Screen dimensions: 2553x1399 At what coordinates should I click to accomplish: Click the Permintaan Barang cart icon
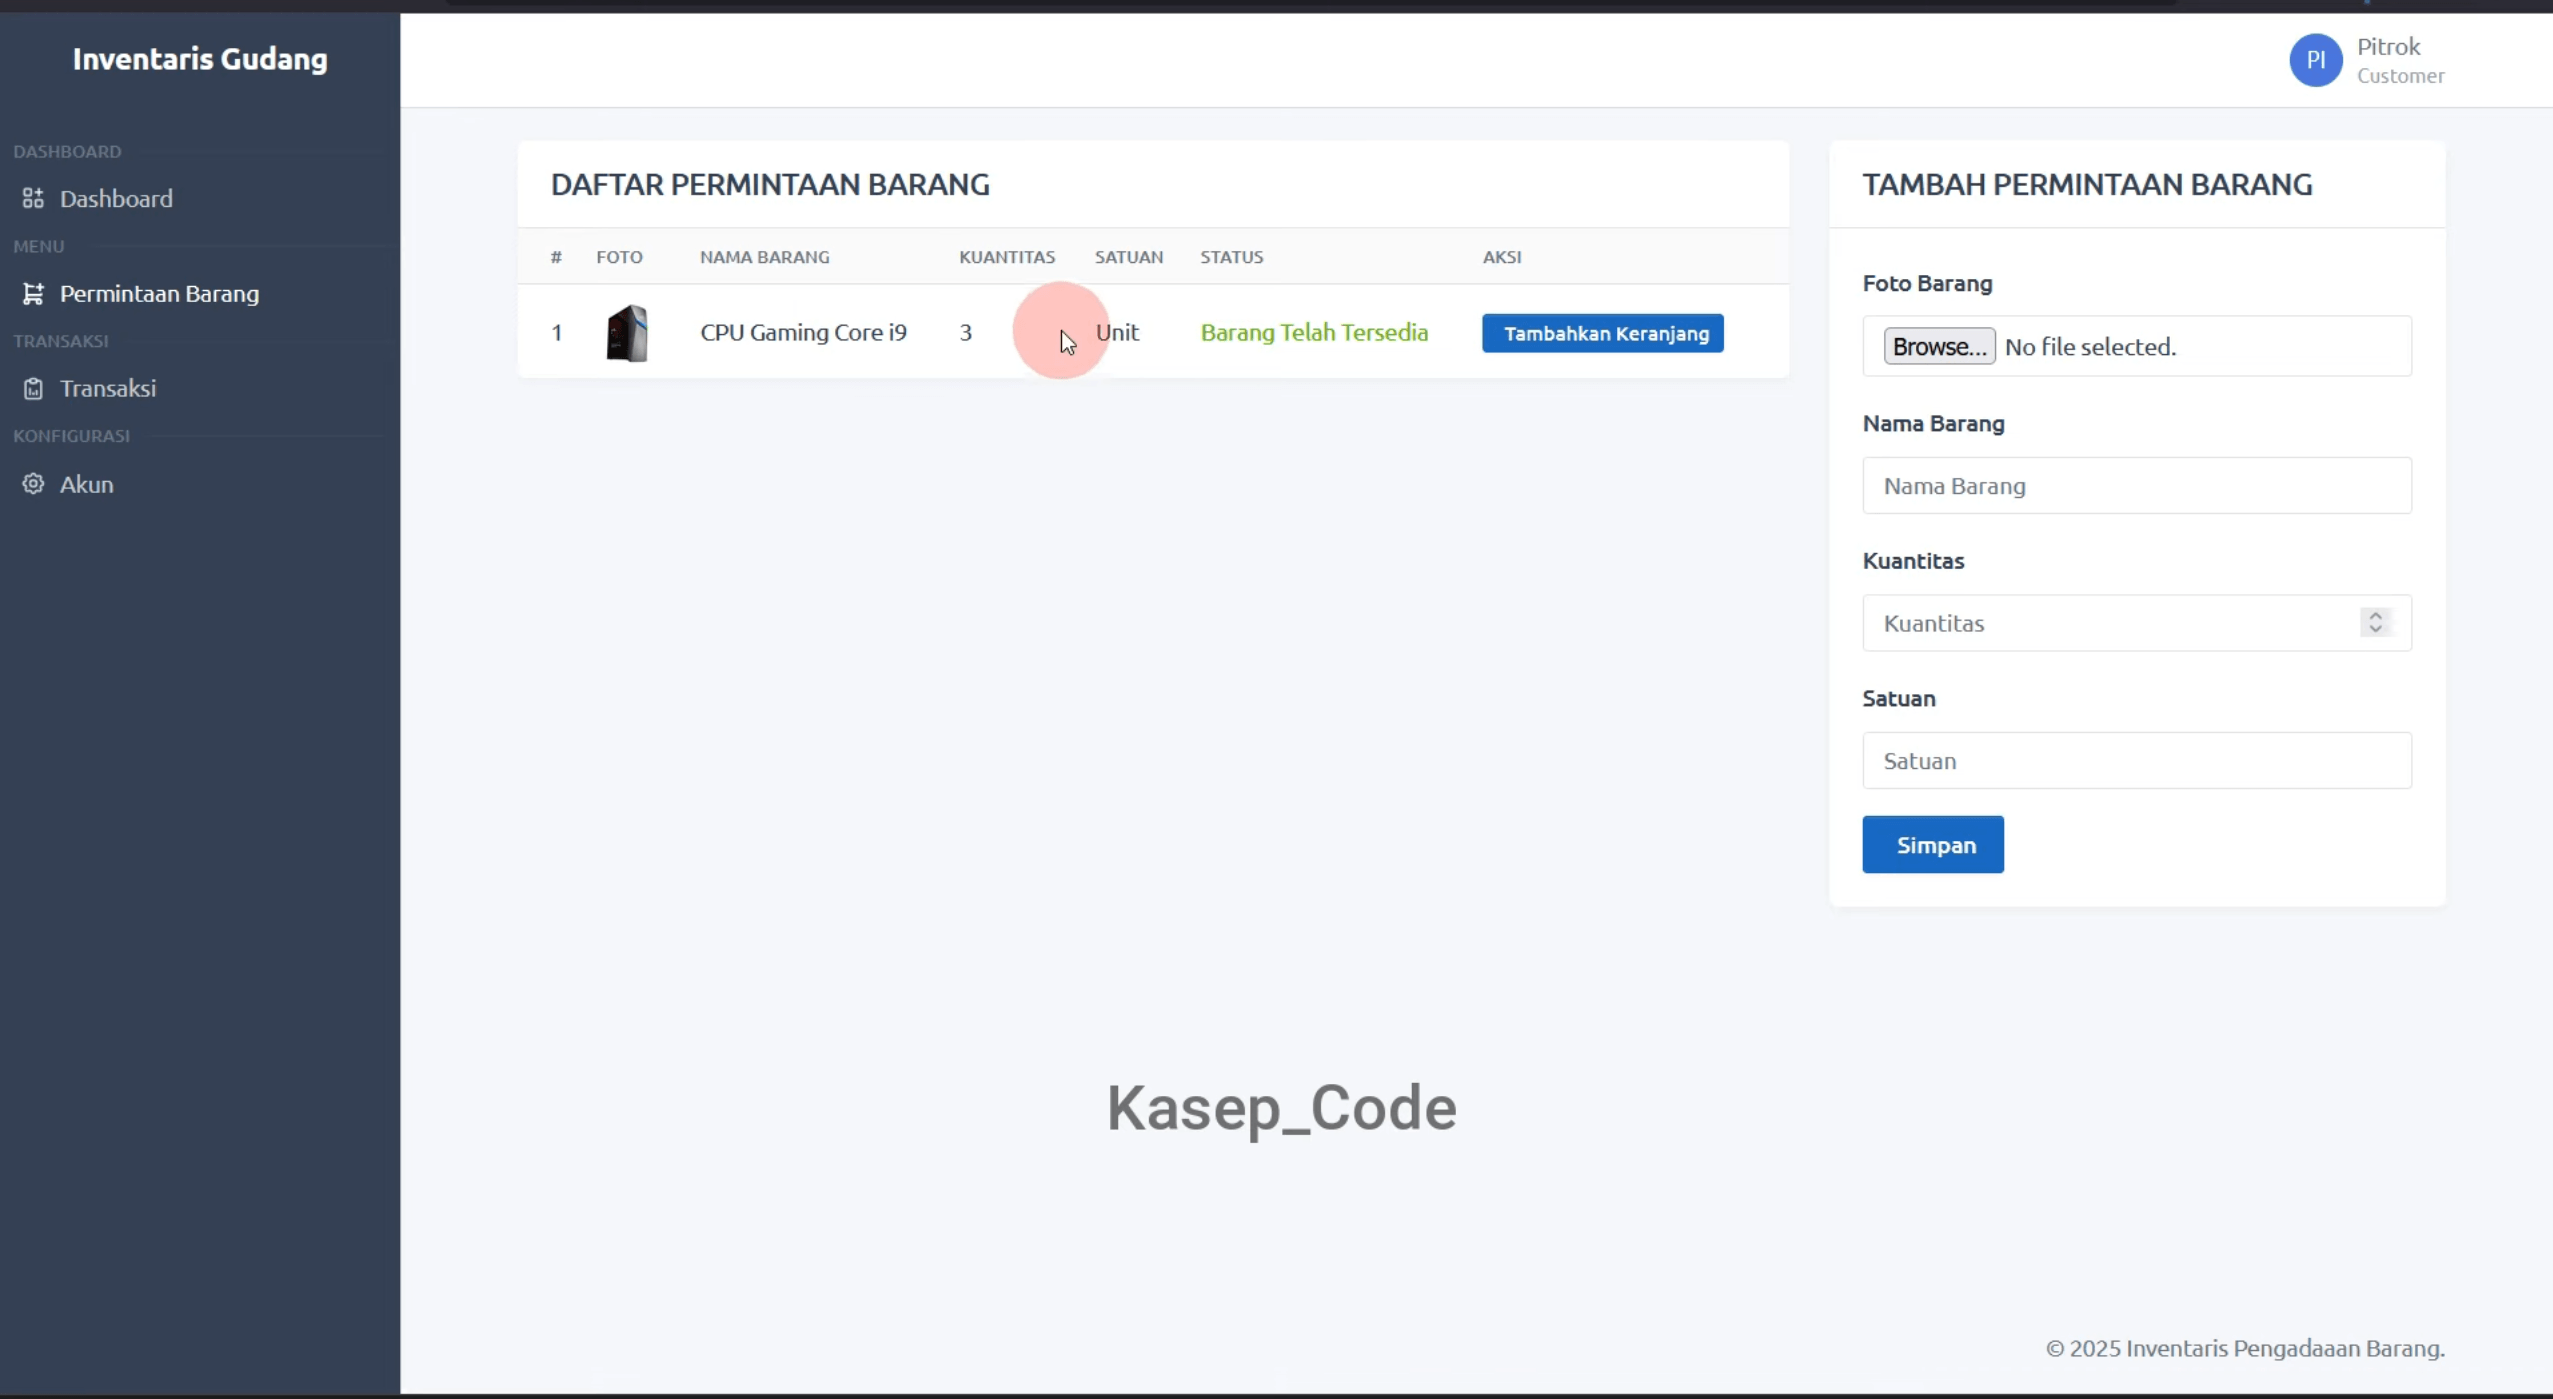33,293
